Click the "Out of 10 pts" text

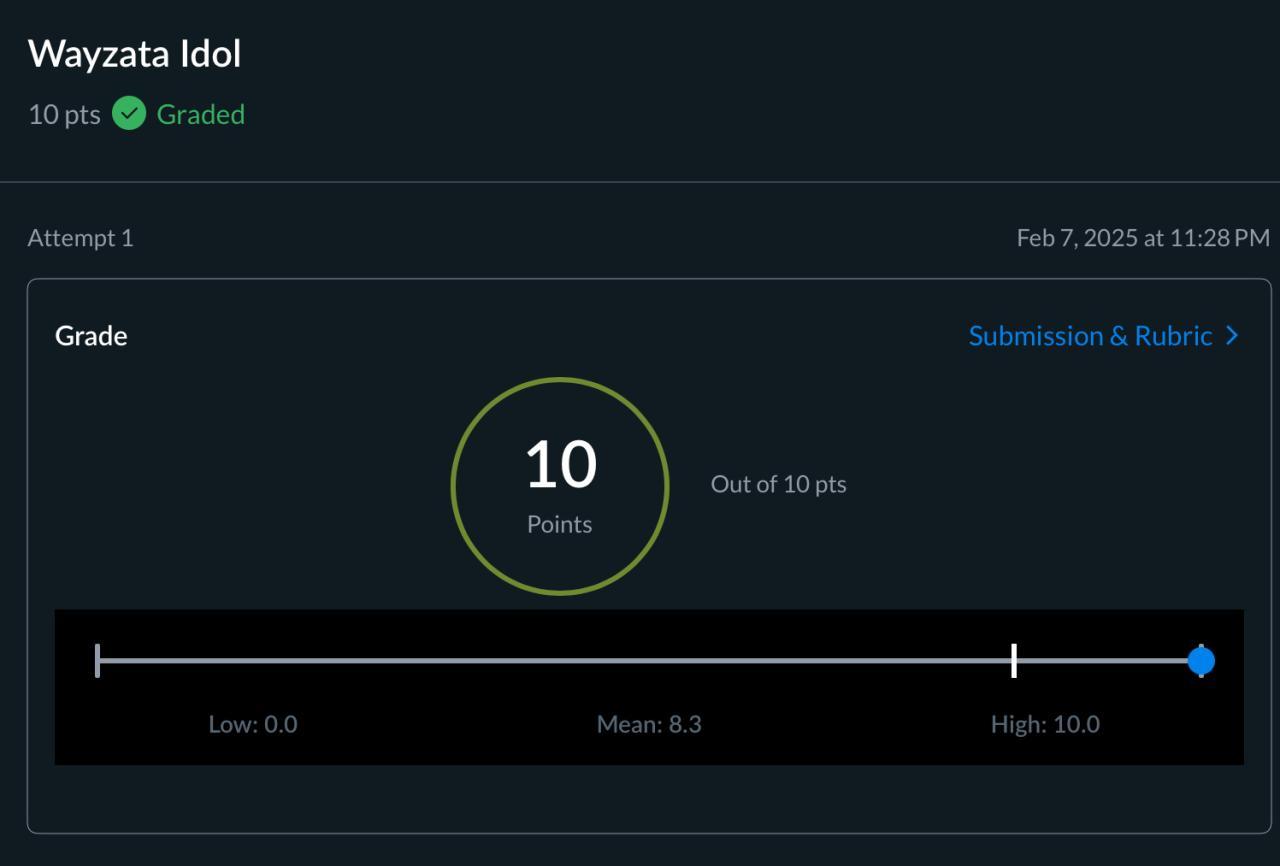(778, 484)
